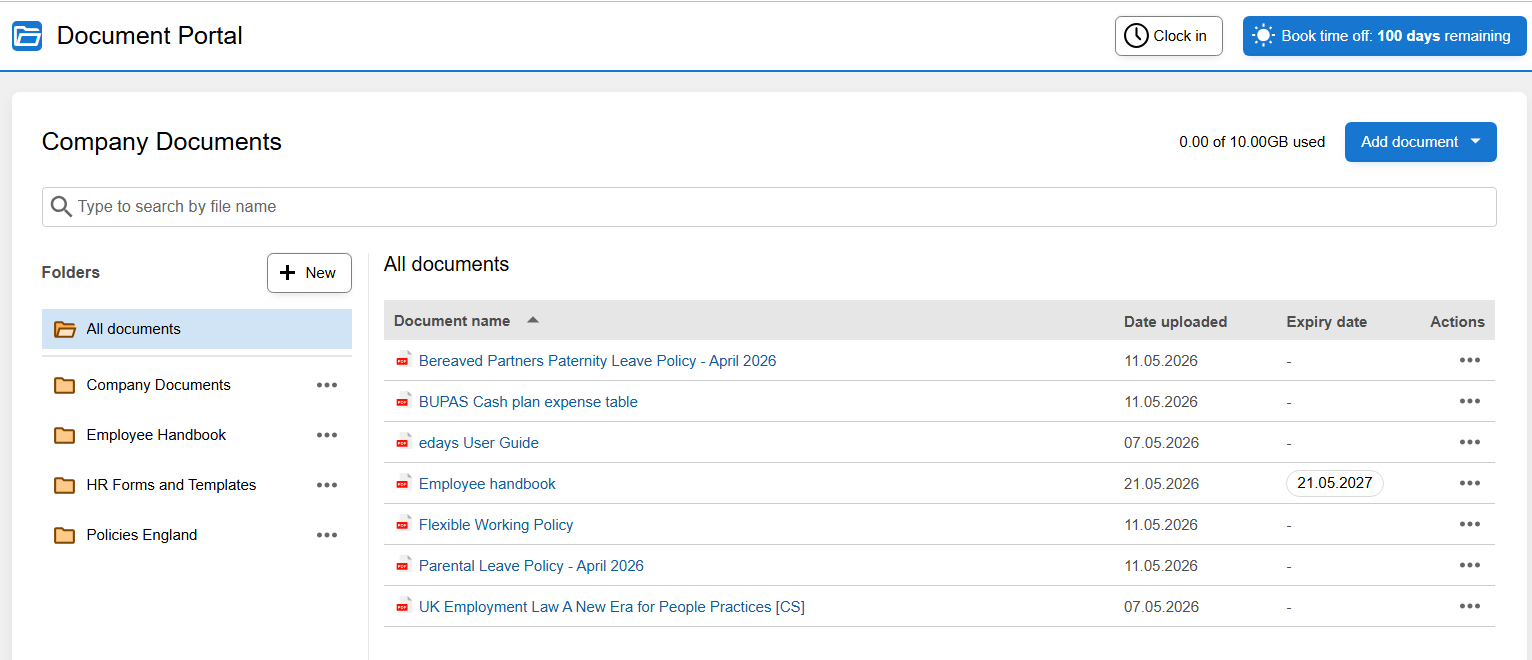The height and width of the screenshot is (660, 1532).
Task: Open three-dot menu for Policies England folder
Action: (327, 535)
